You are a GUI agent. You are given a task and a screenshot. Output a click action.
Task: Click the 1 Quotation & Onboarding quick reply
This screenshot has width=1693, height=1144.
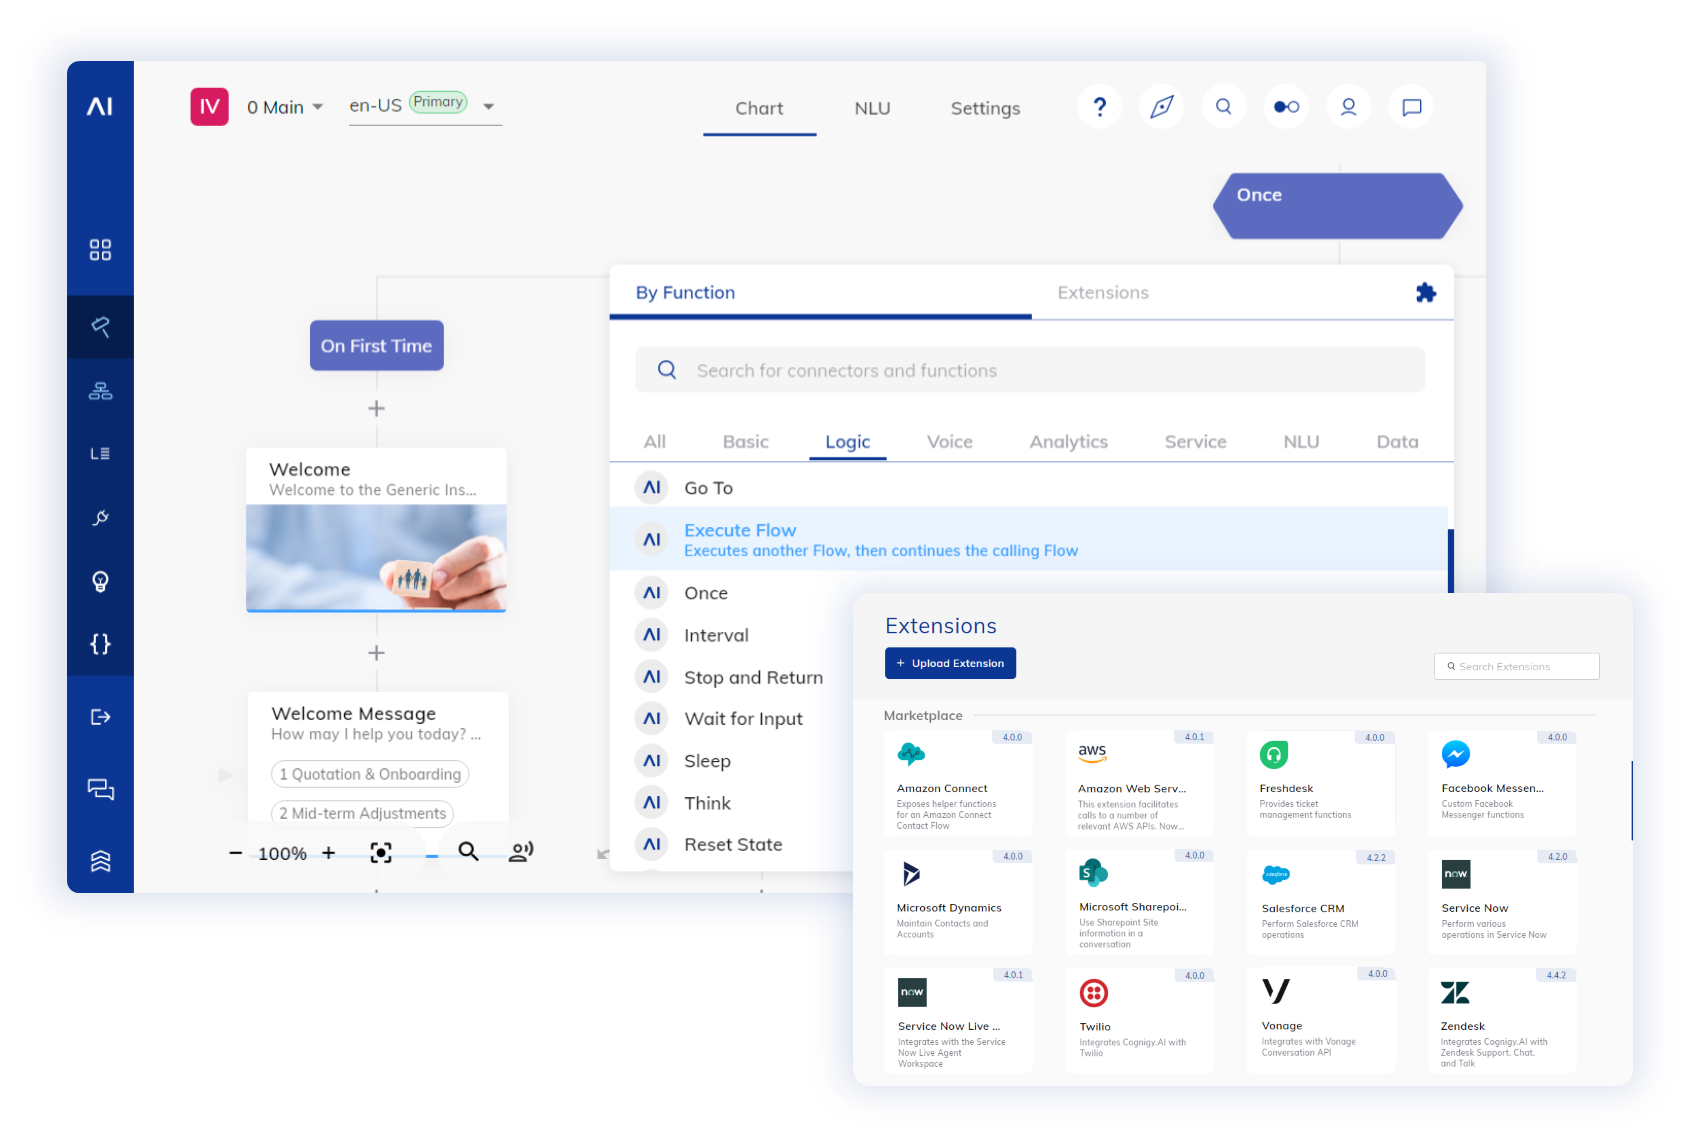370,774
